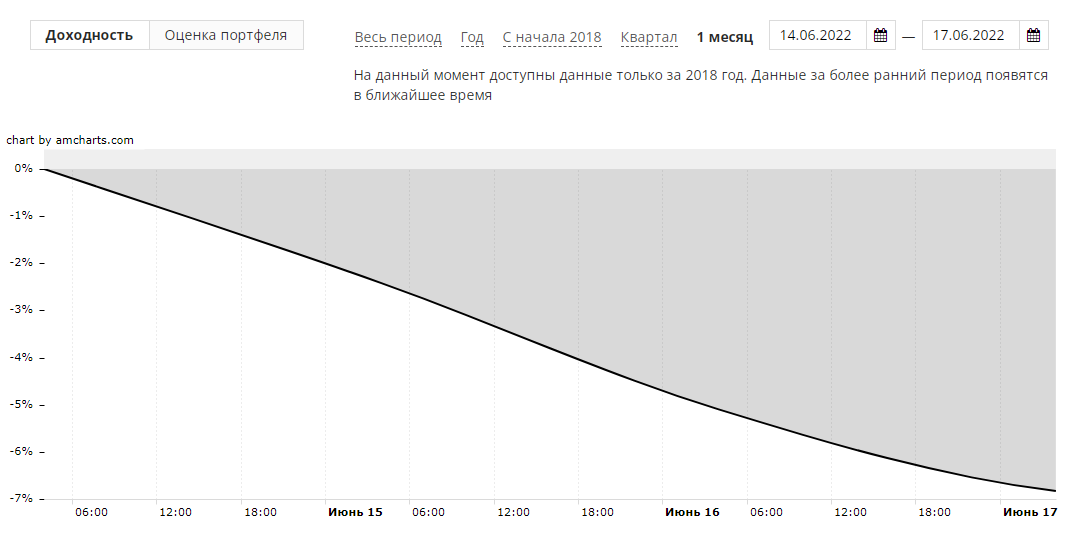
Task: Click the Июнь 17 axis label
Action: coord(1029,512)
